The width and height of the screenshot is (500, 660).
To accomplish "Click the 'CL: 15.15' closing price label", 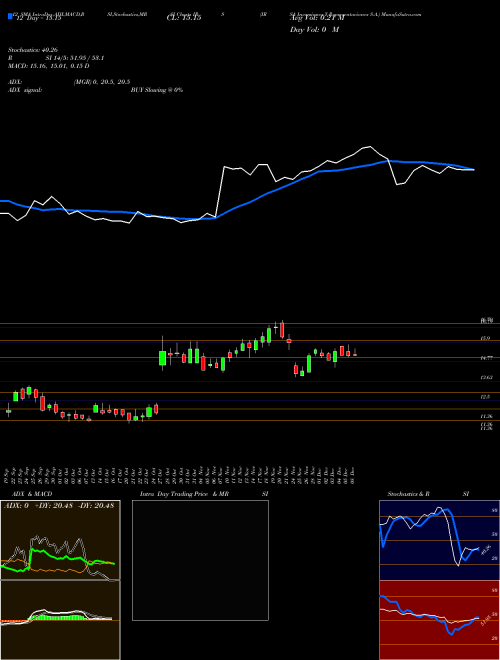I will [184, 18].
